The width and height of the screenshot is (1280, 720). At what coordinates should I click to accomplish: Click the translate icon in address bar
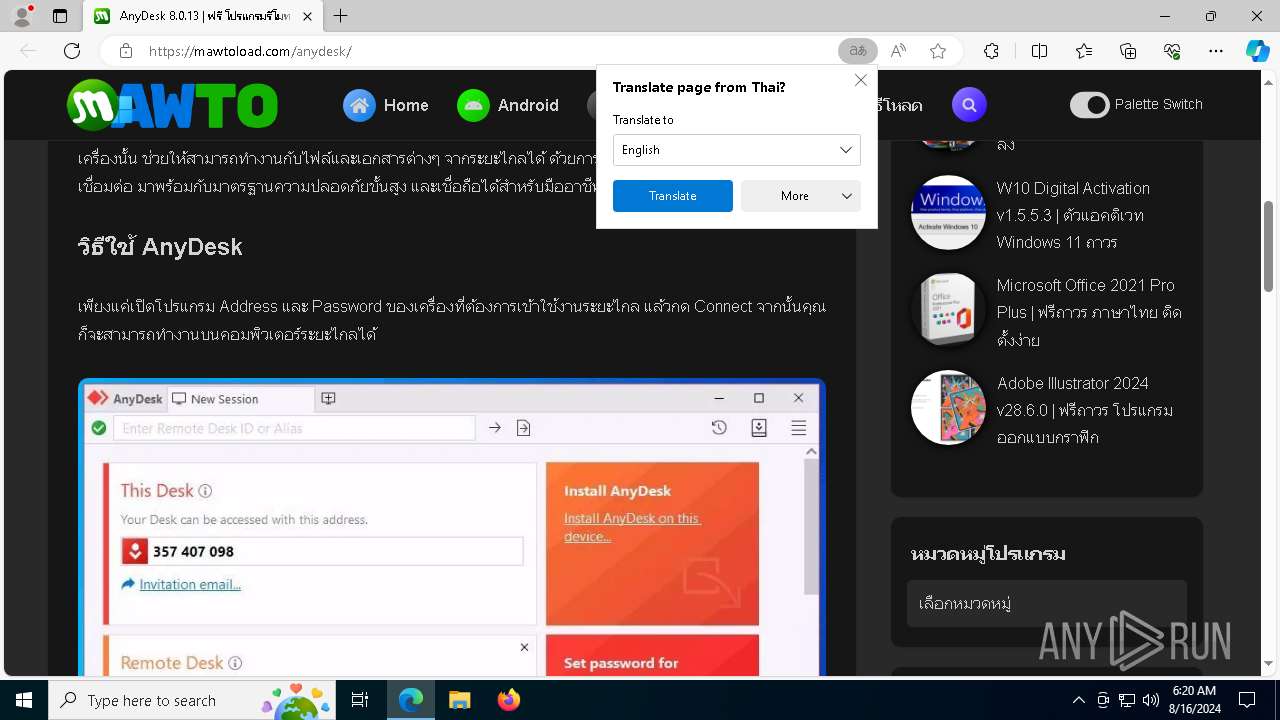coord(857,51)
